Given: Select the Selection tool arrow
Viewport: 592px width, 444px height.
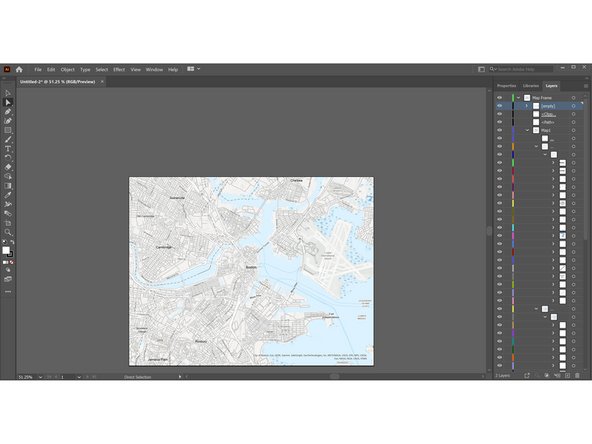Looking at the screenshot, I should [x=8, y=93].
